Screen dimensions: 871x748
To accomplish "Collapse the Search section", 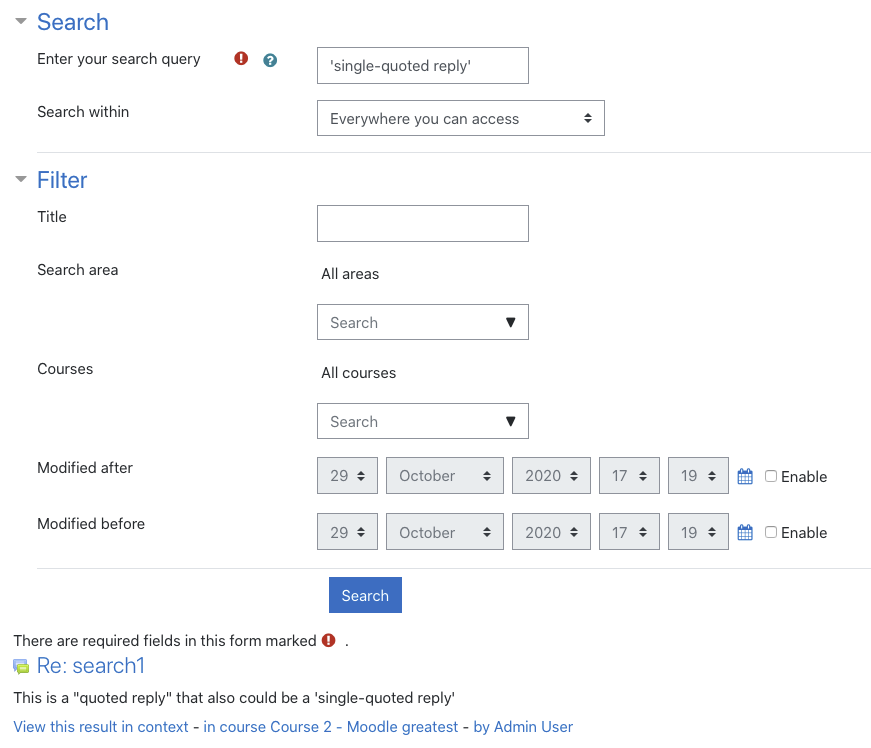I will (x=21, y=22).
